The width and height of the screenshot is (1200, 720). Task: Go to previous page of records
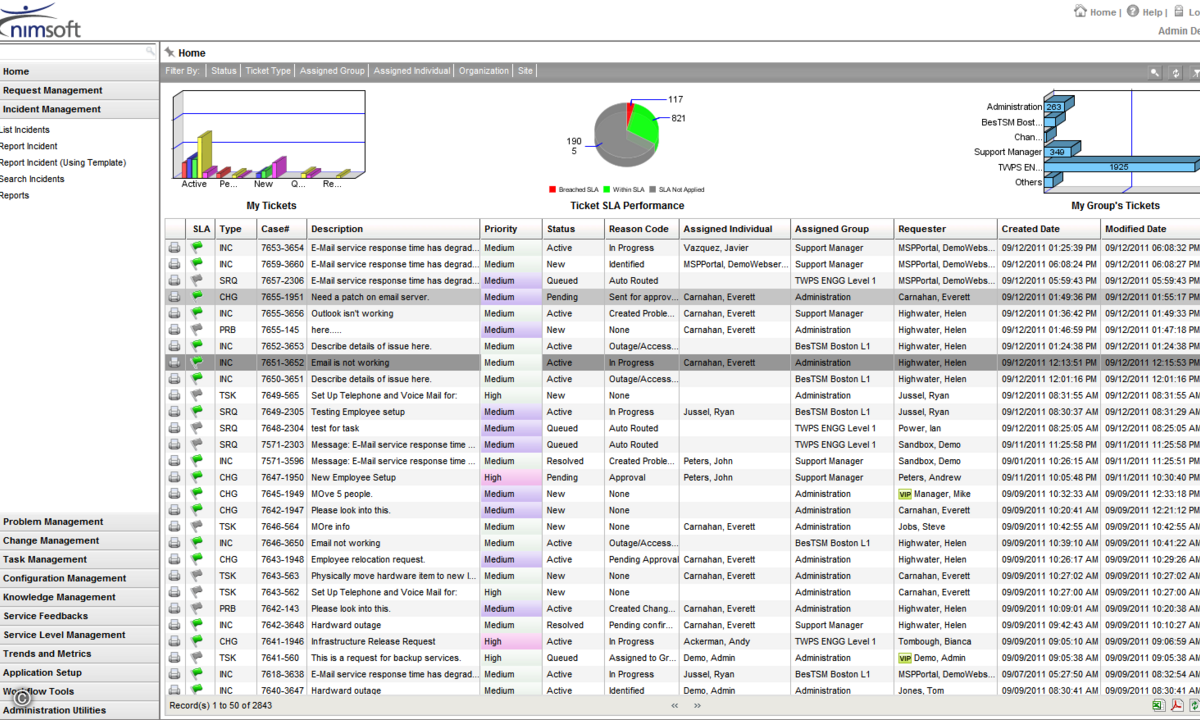point(675,705)
